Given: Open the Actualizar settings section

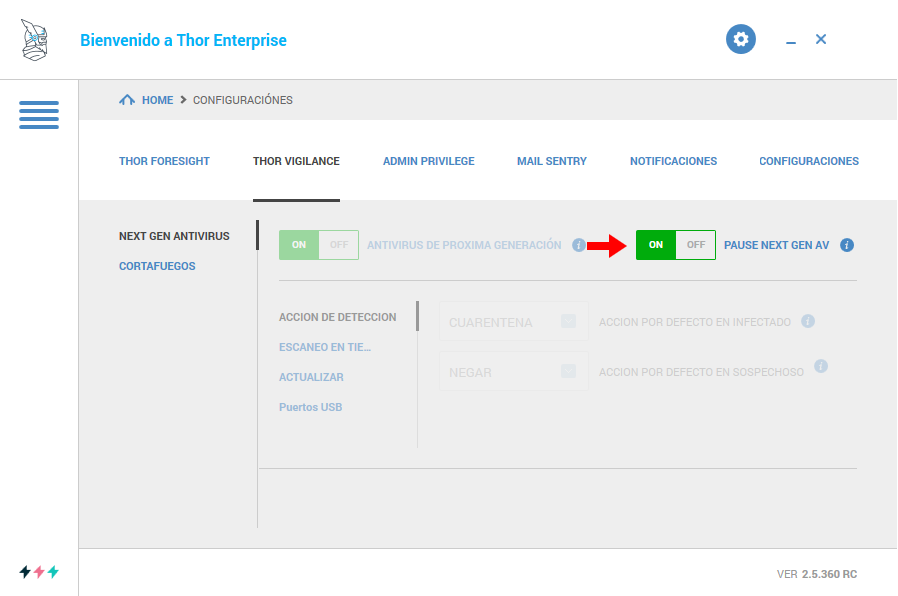Looking at the screenshot, I should [311, 377].
